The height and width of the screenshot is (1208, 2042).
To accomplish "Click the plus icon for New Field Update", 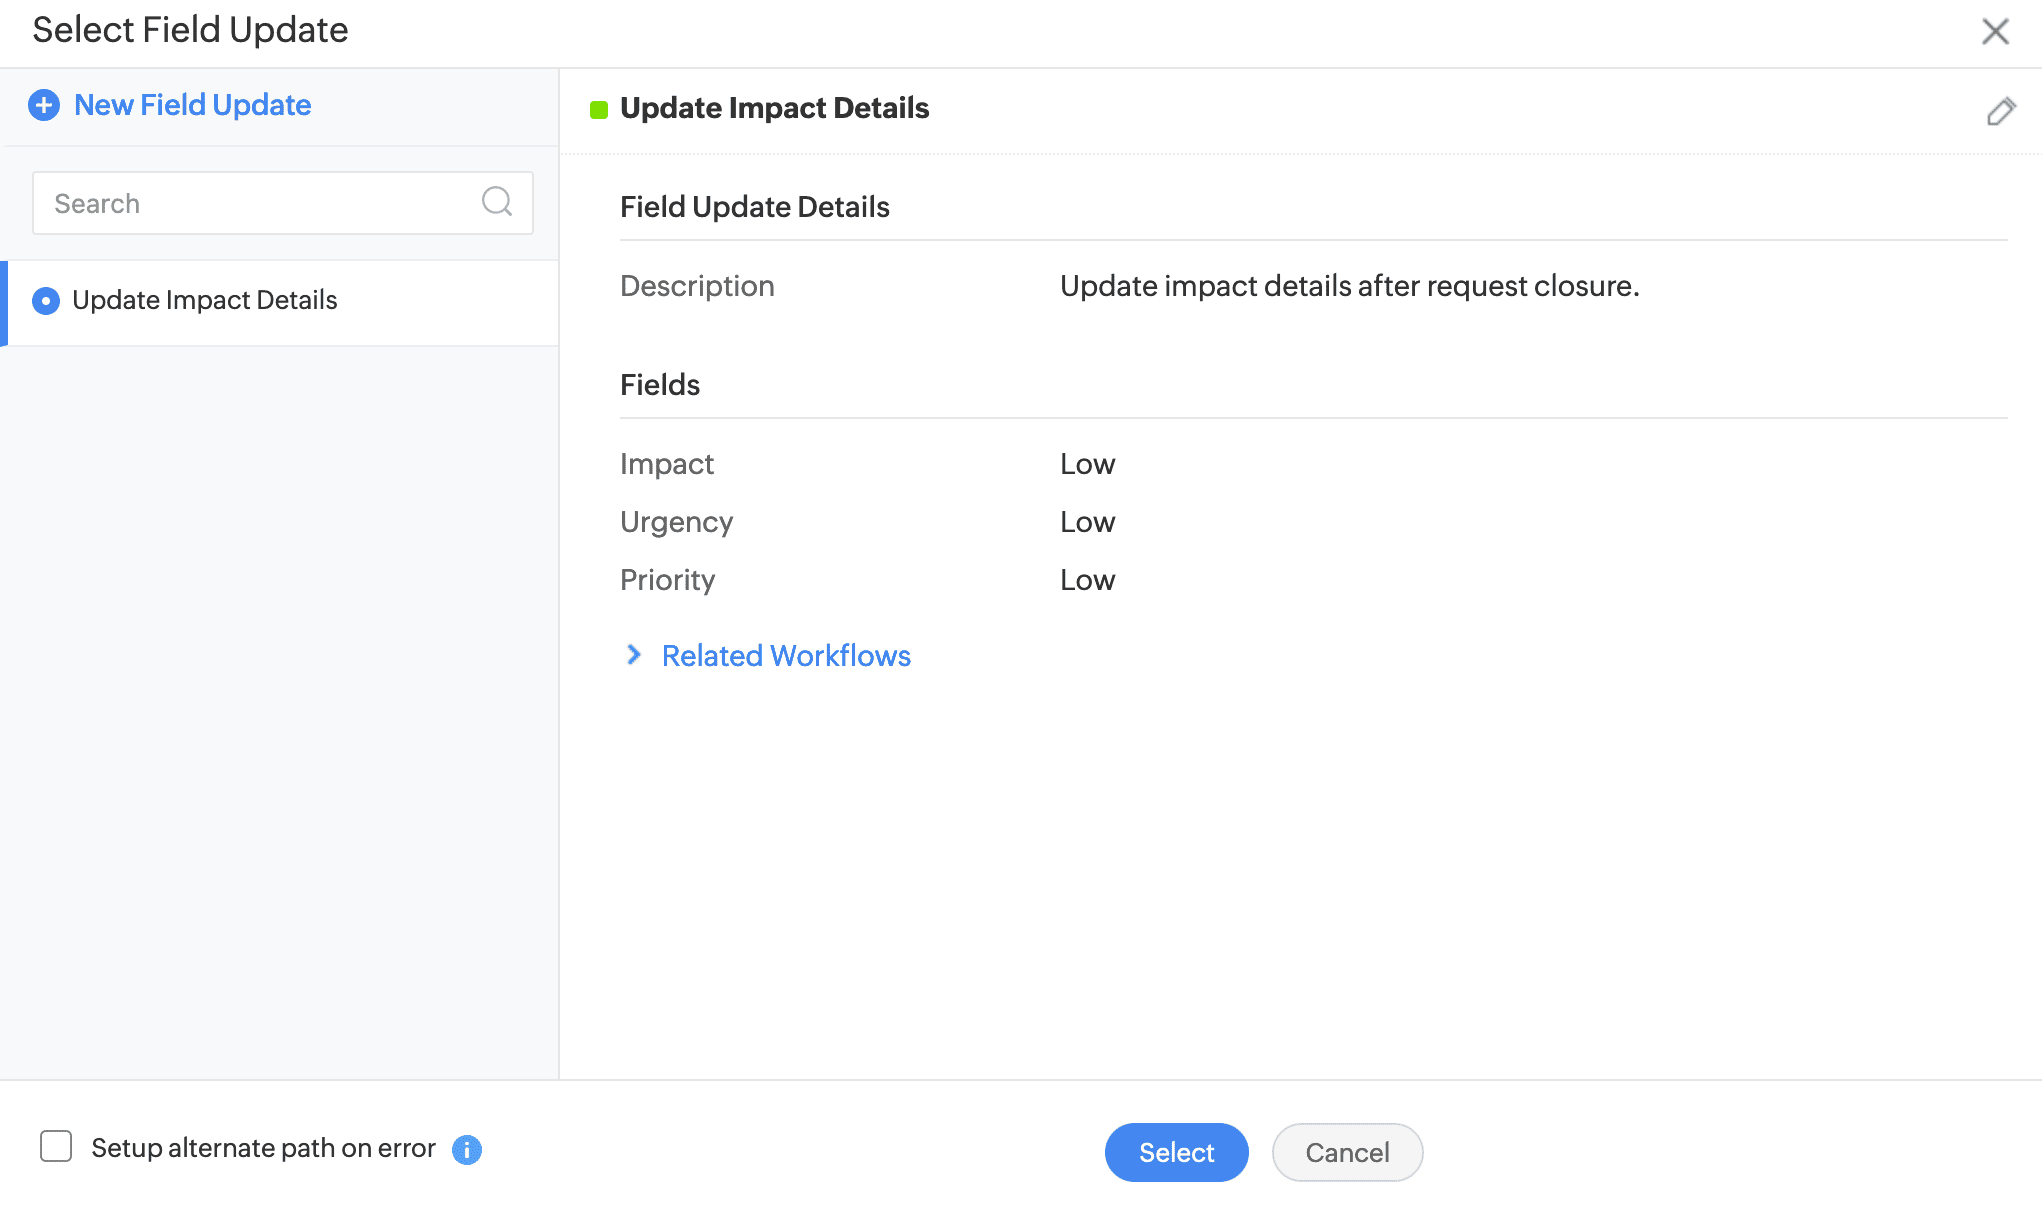I will [x=44, y=105].
